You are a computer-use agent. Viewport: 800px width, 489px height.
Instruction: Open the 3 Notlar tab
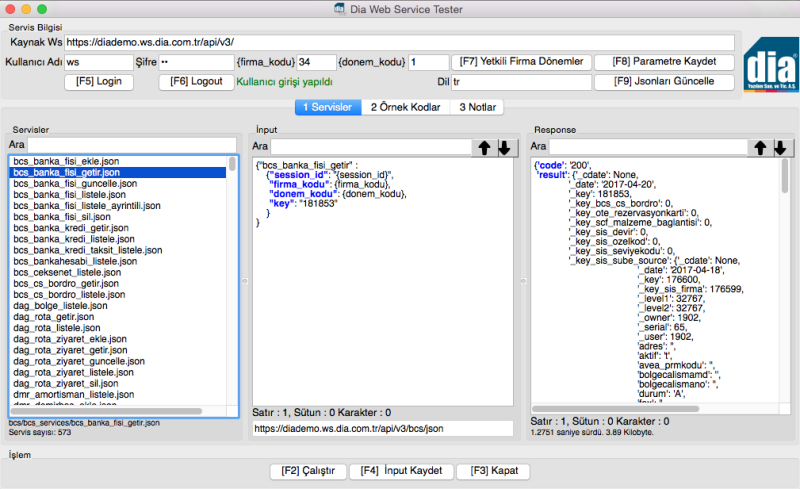[x=476, y=107]
